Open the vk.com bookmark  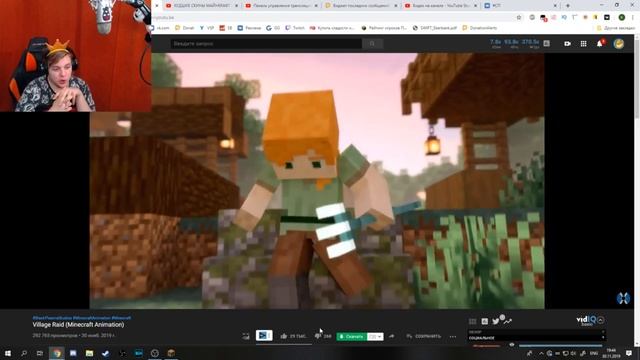click(x=160, y=28)
